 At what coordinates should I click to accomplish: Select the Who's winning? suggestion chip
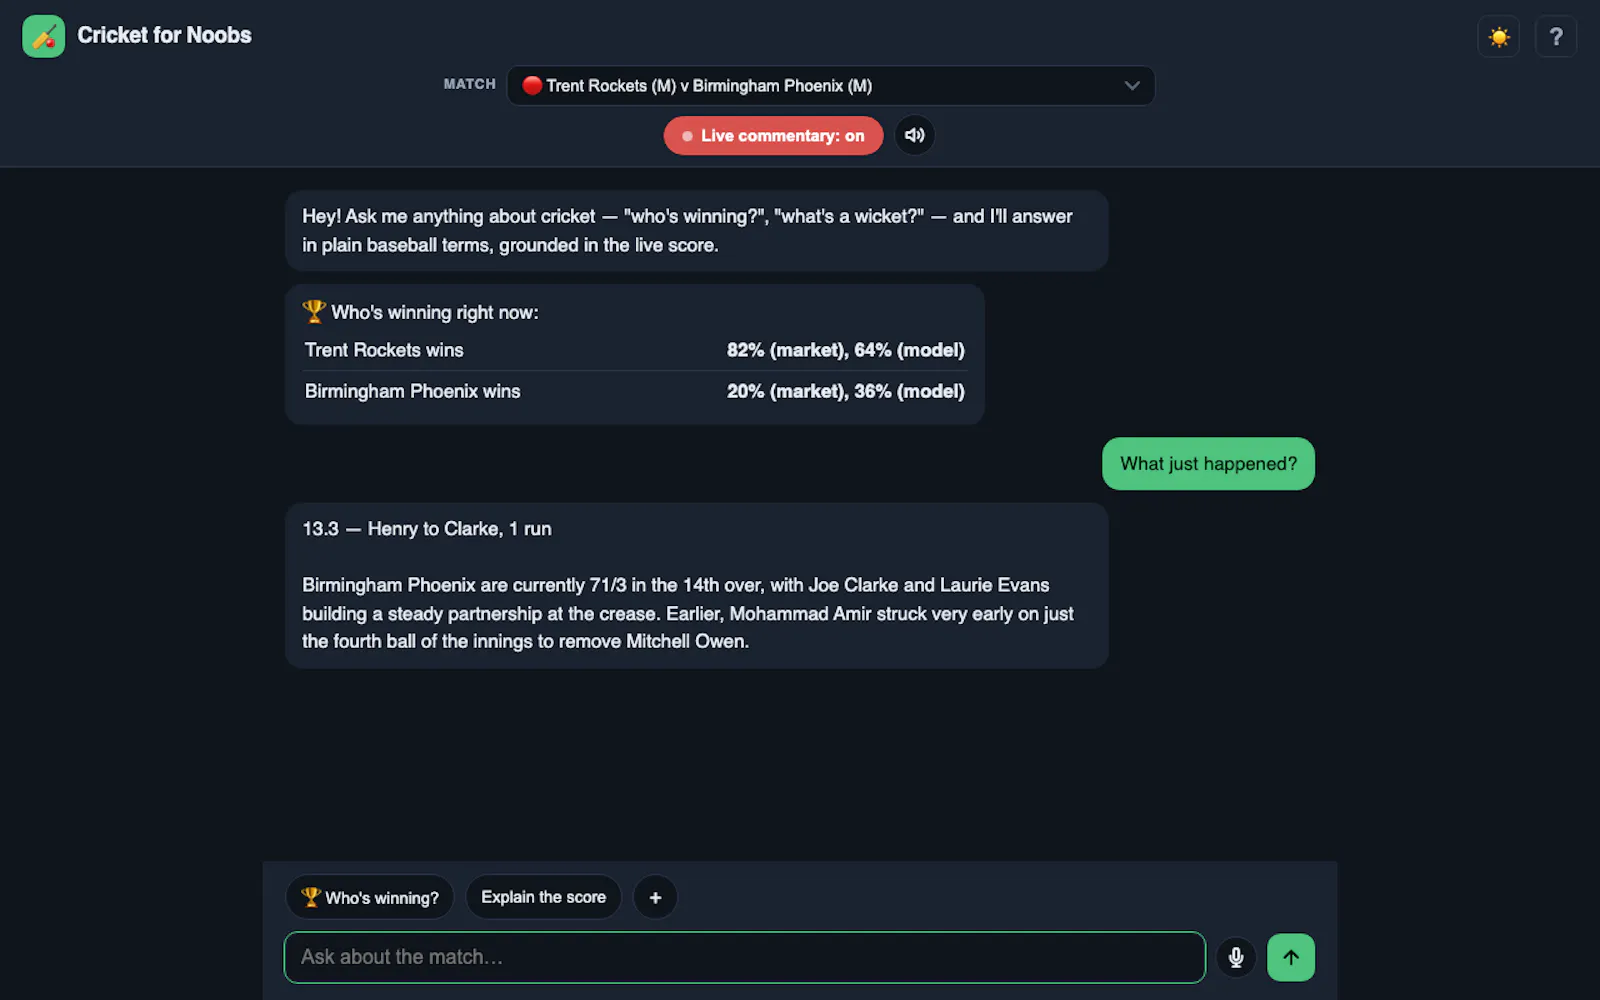[370, 897]
